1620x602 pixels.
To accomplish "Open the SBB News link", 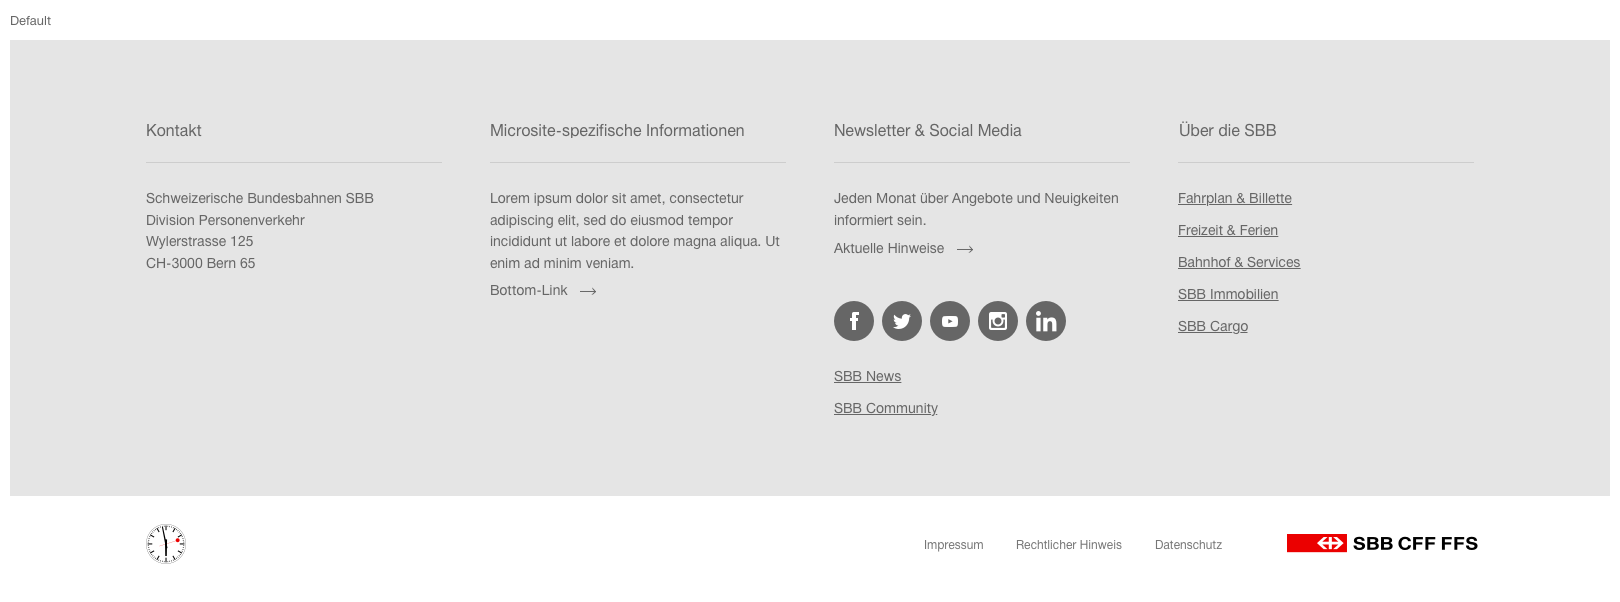I will click(867, 376).
